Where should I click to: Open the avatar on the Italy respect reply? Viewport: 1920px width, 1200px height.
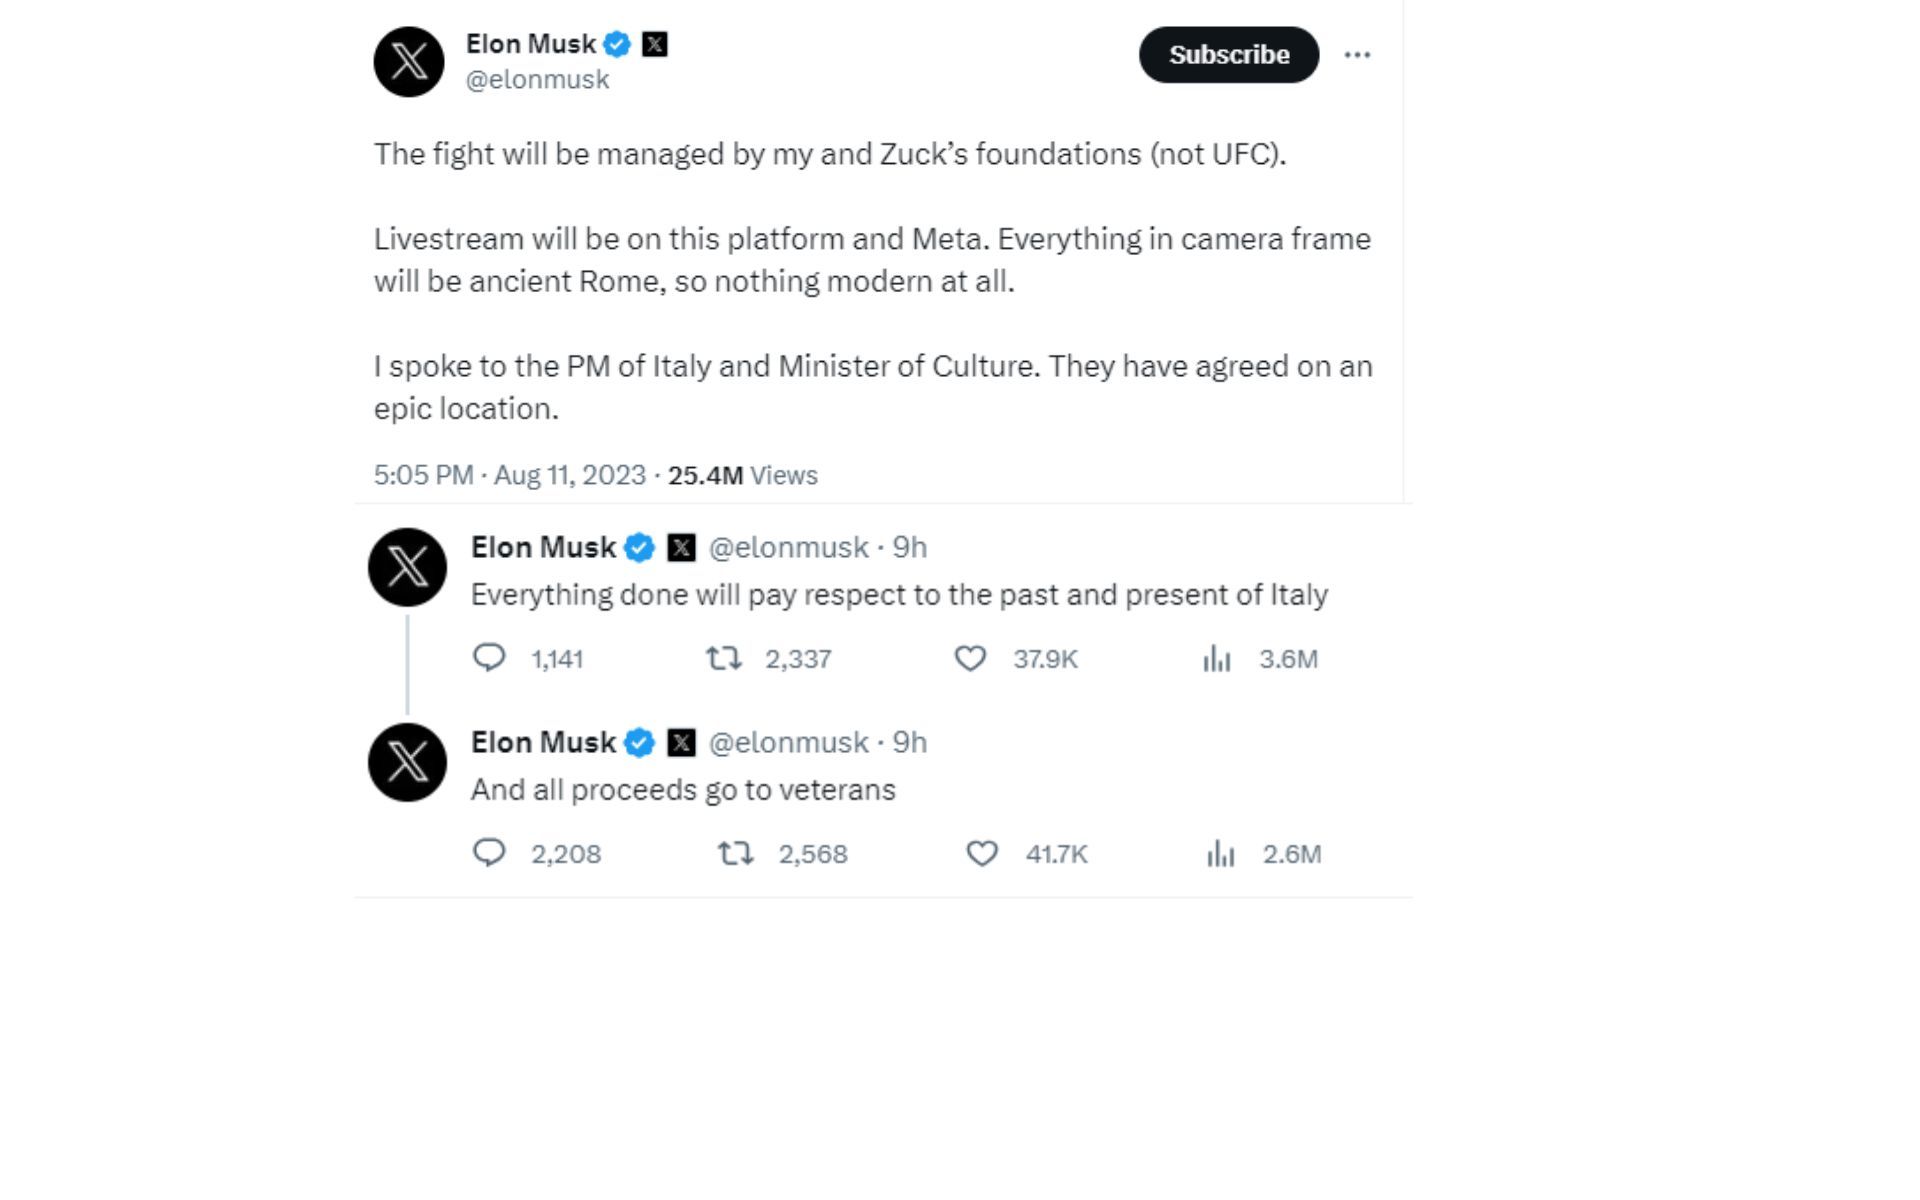(408, 567)
